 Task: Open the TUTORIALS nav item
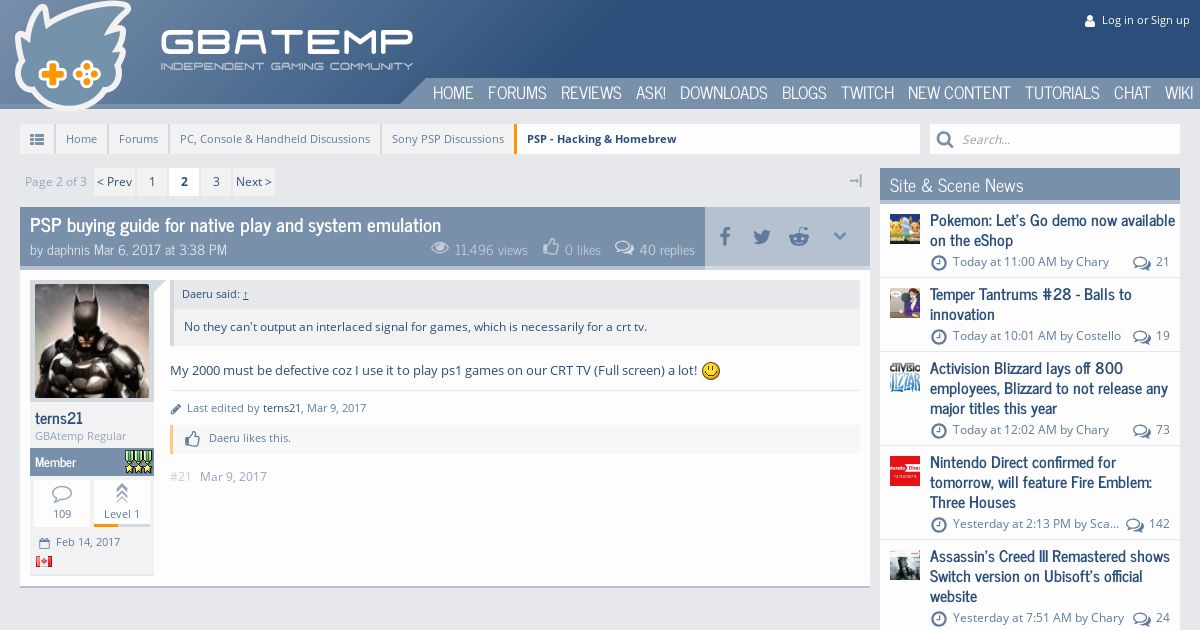pos(1062,93)
